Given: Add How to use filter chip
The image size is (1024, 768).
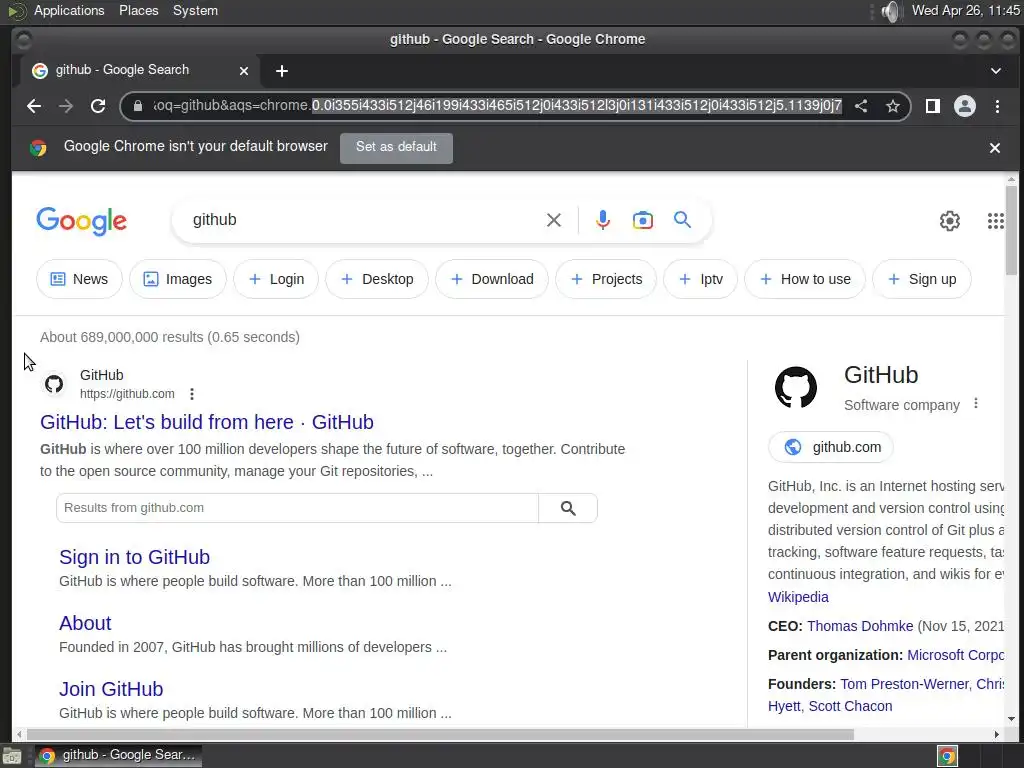Looking at the screenshot, I should coord(805,279).
